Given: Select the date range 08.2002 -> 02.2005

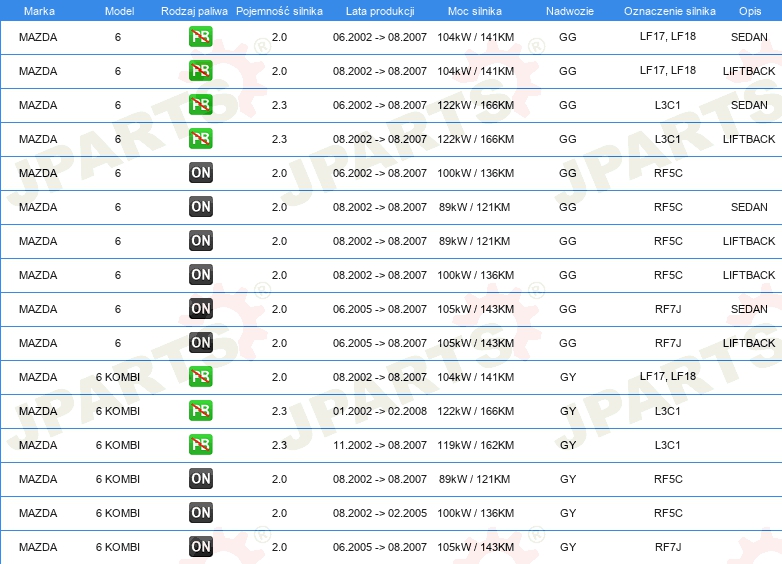Looking at the screenshot, I should pos(380,513).
